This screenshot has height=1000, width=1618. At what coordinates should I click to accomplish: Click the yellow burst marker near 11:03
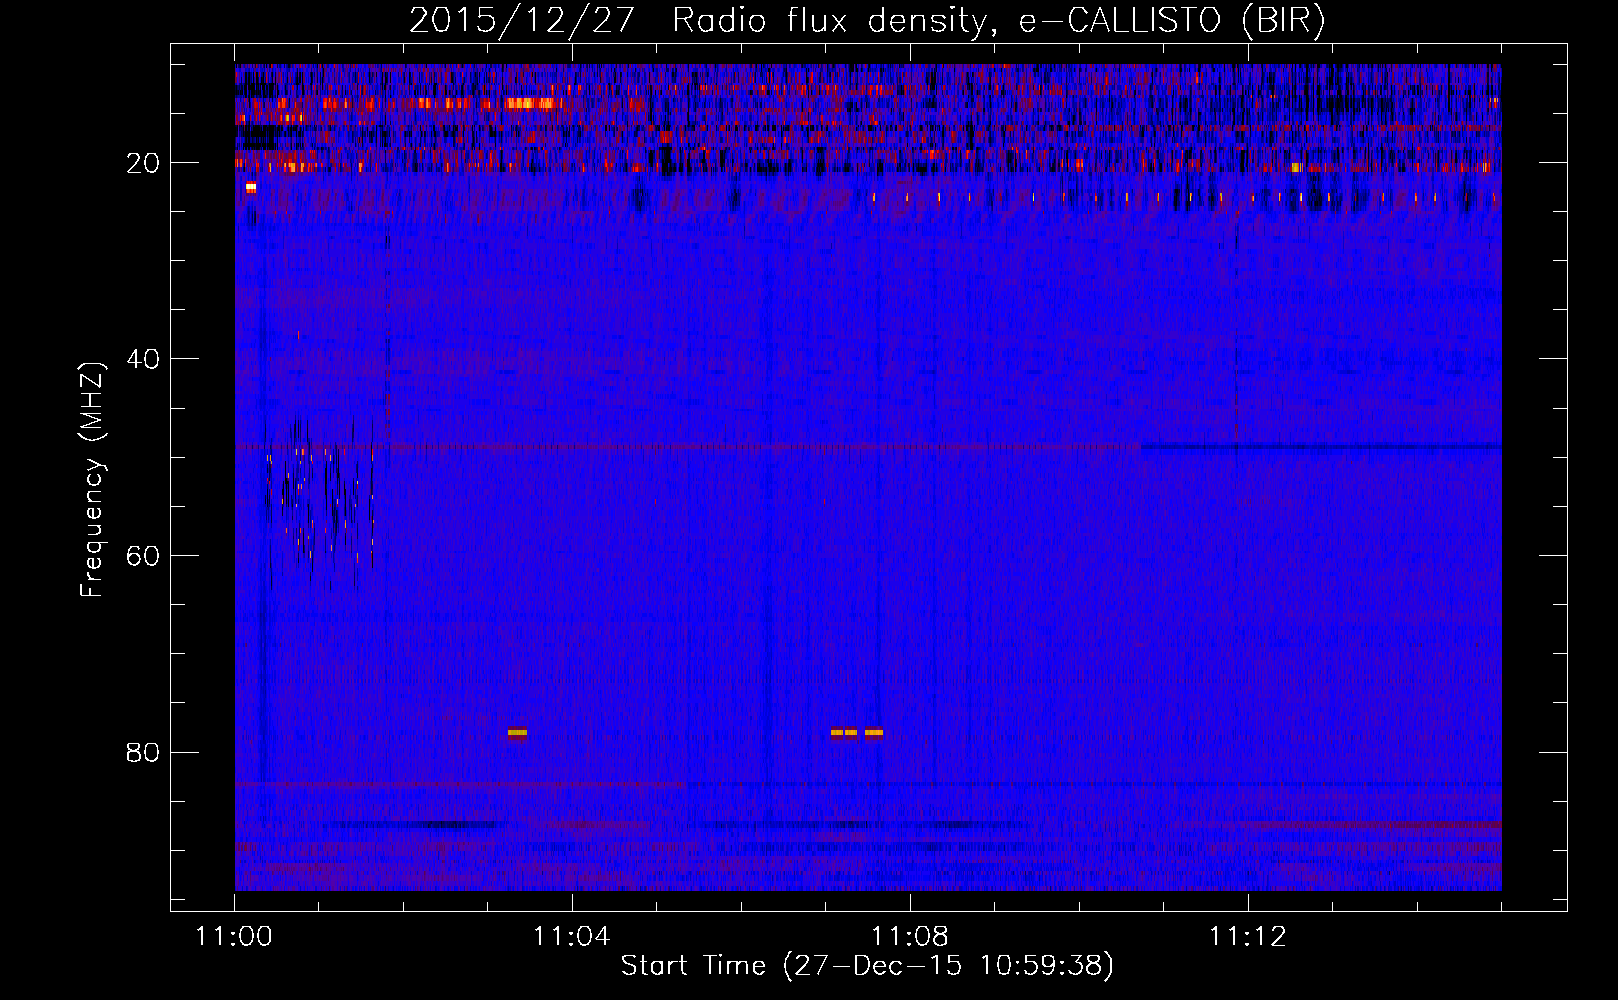pos(517,732)
